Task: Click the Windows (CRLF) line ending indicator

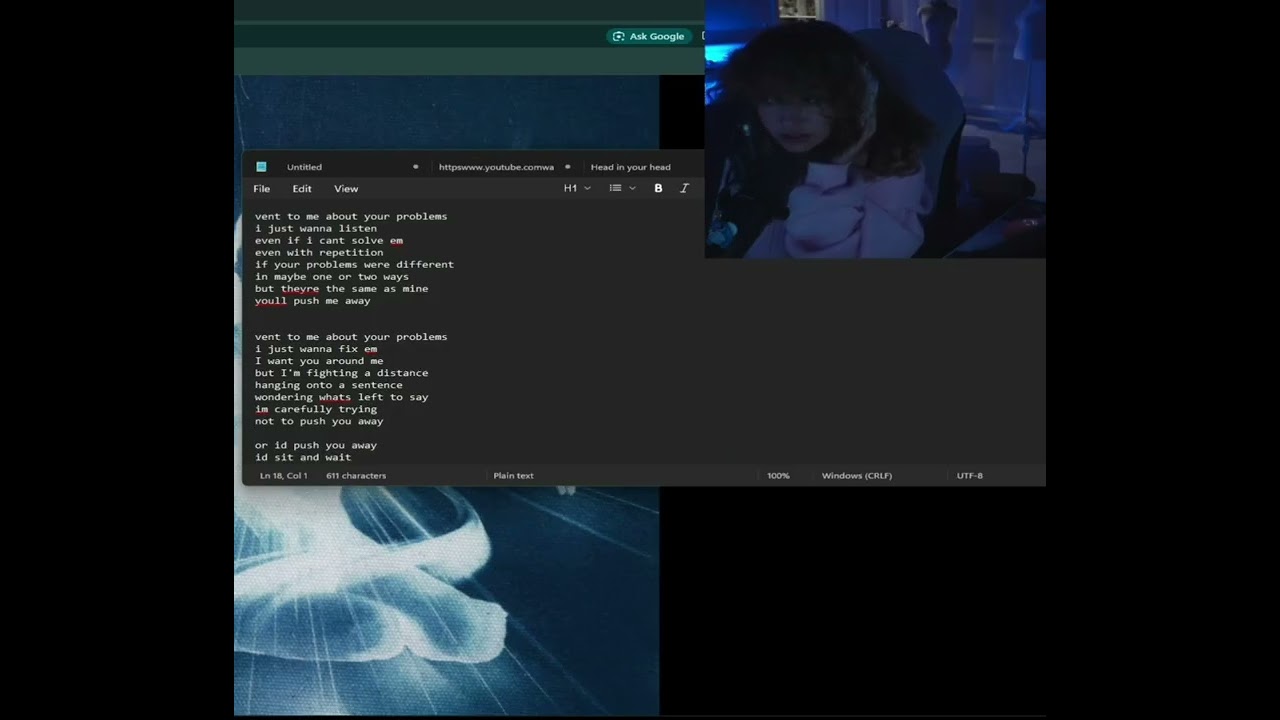Action: pyautogui.click(x=857, y=476)
